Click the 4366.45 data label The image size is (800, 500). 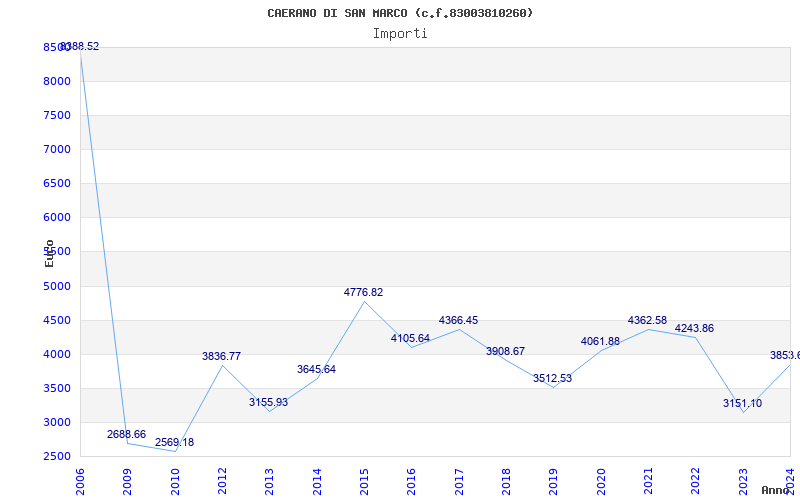458,320
